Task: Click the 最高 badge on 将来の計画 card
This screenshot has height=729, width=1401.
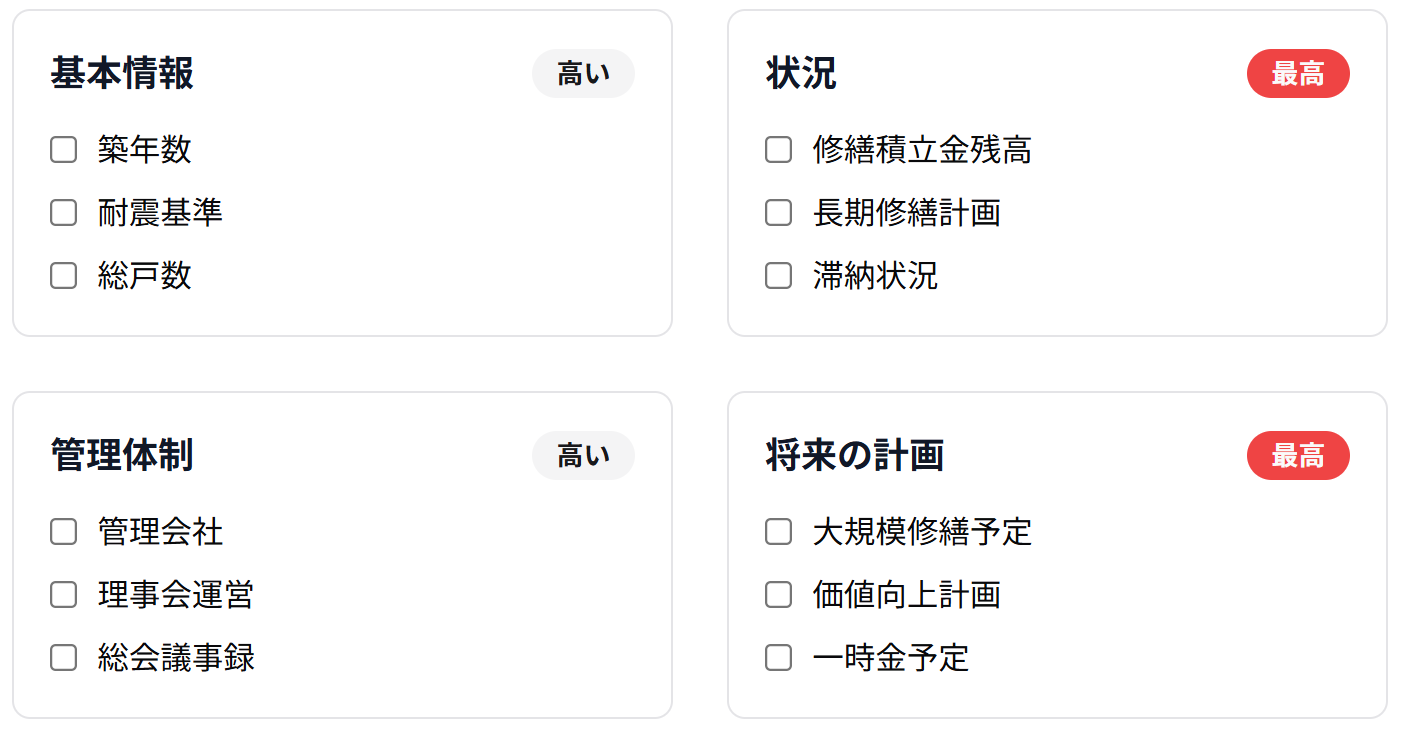Action: click(x=1298, y=456)
